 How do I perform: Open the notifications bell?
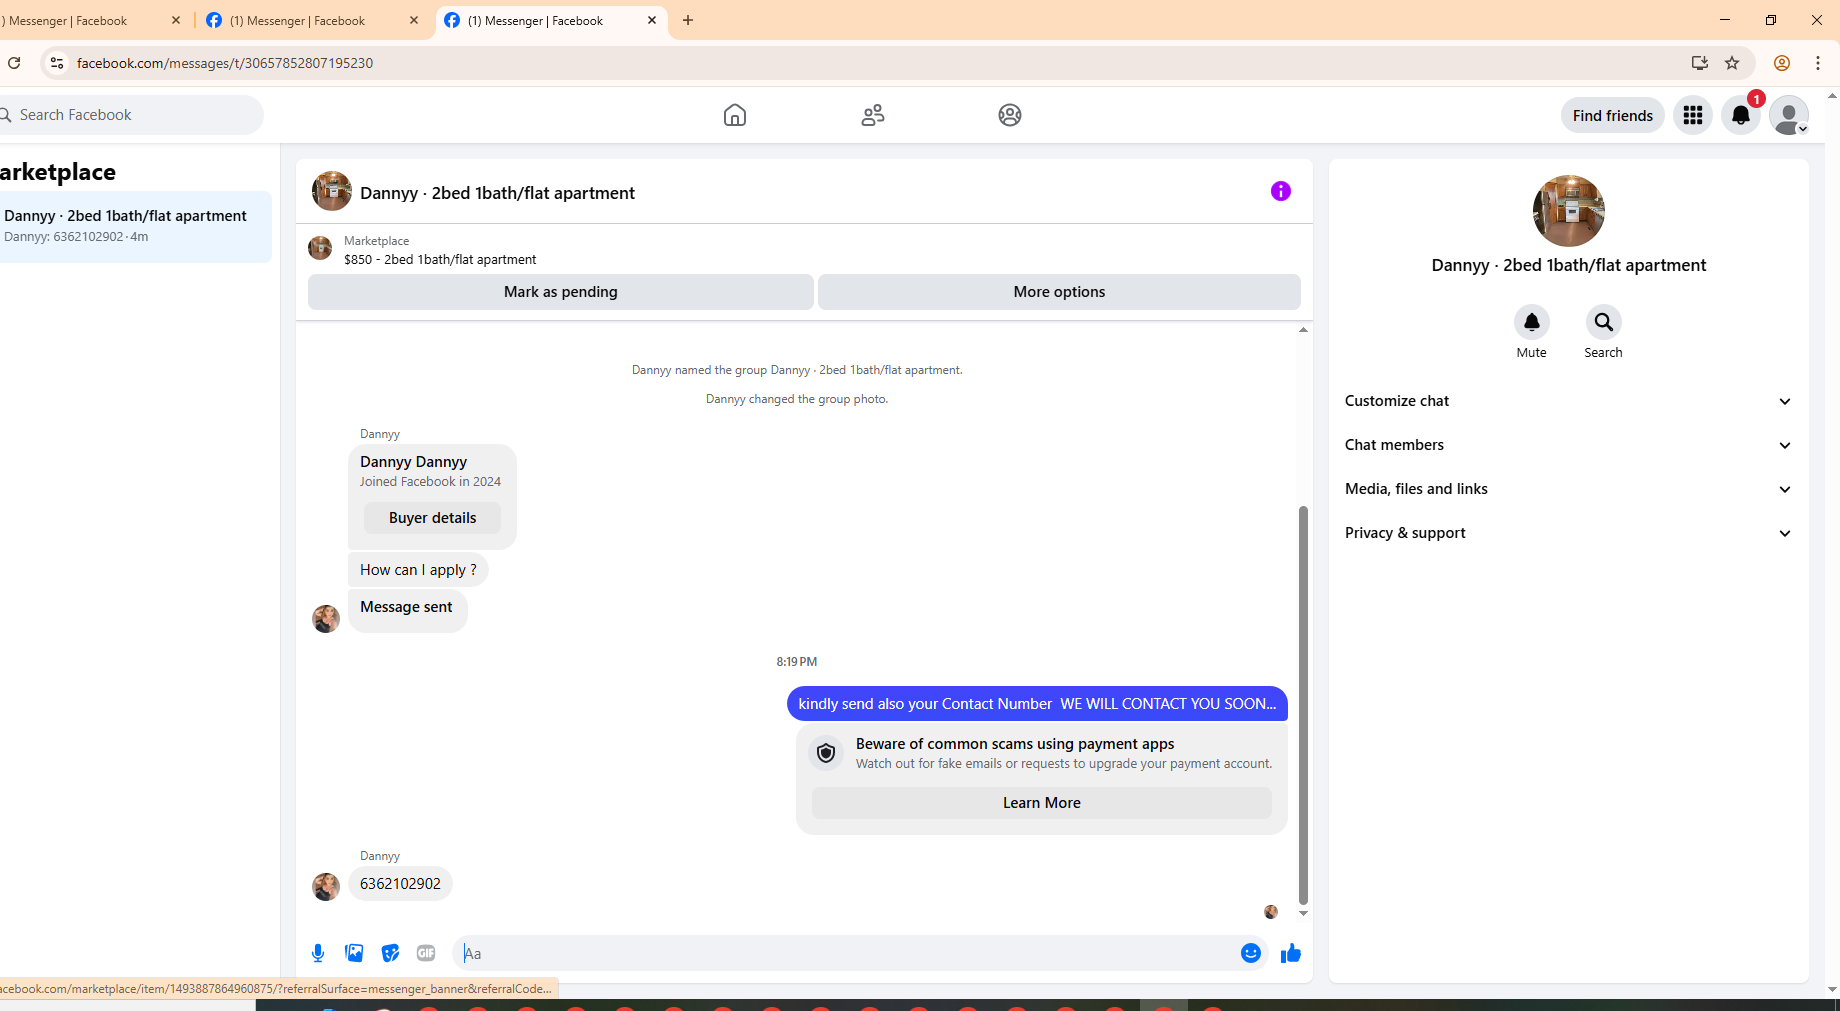coord(1741,115)
